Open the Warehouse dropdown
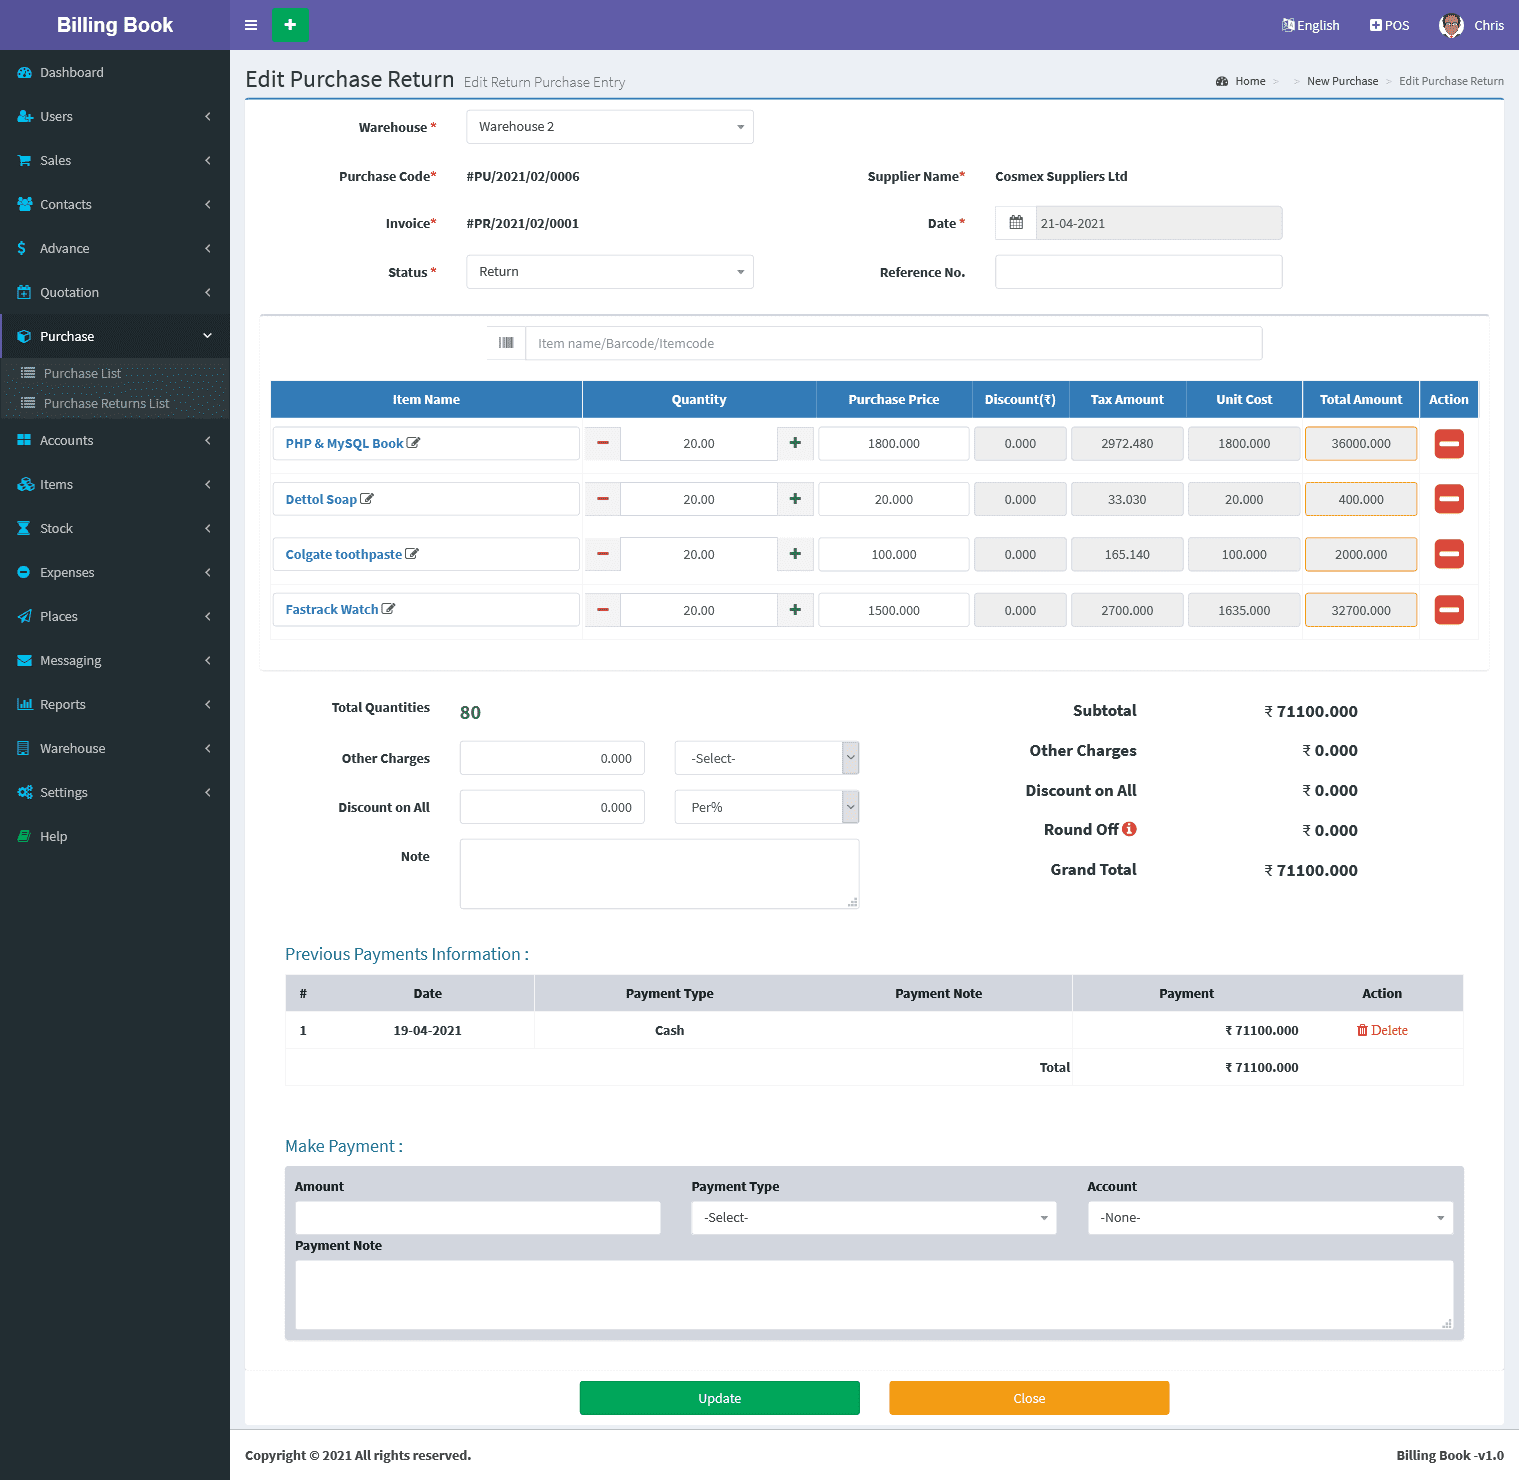Viewport: 1519px width, 1480px height. point(609,127)
